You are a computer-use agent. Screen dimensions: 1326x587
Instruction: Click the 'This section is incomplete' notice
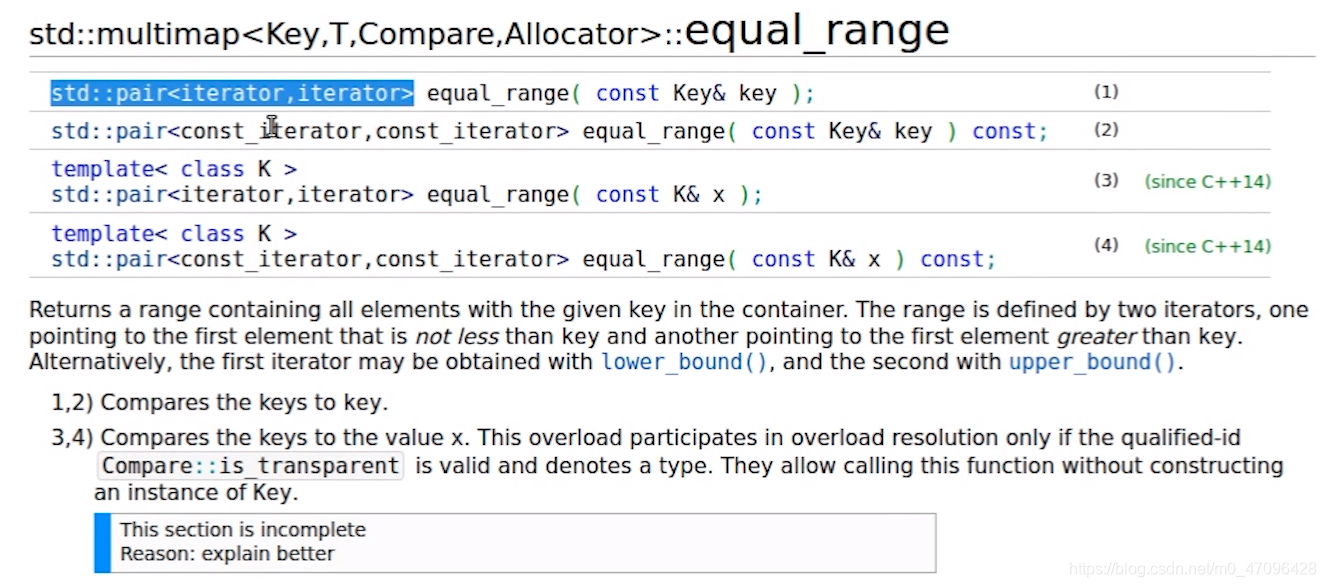point(243,530)
